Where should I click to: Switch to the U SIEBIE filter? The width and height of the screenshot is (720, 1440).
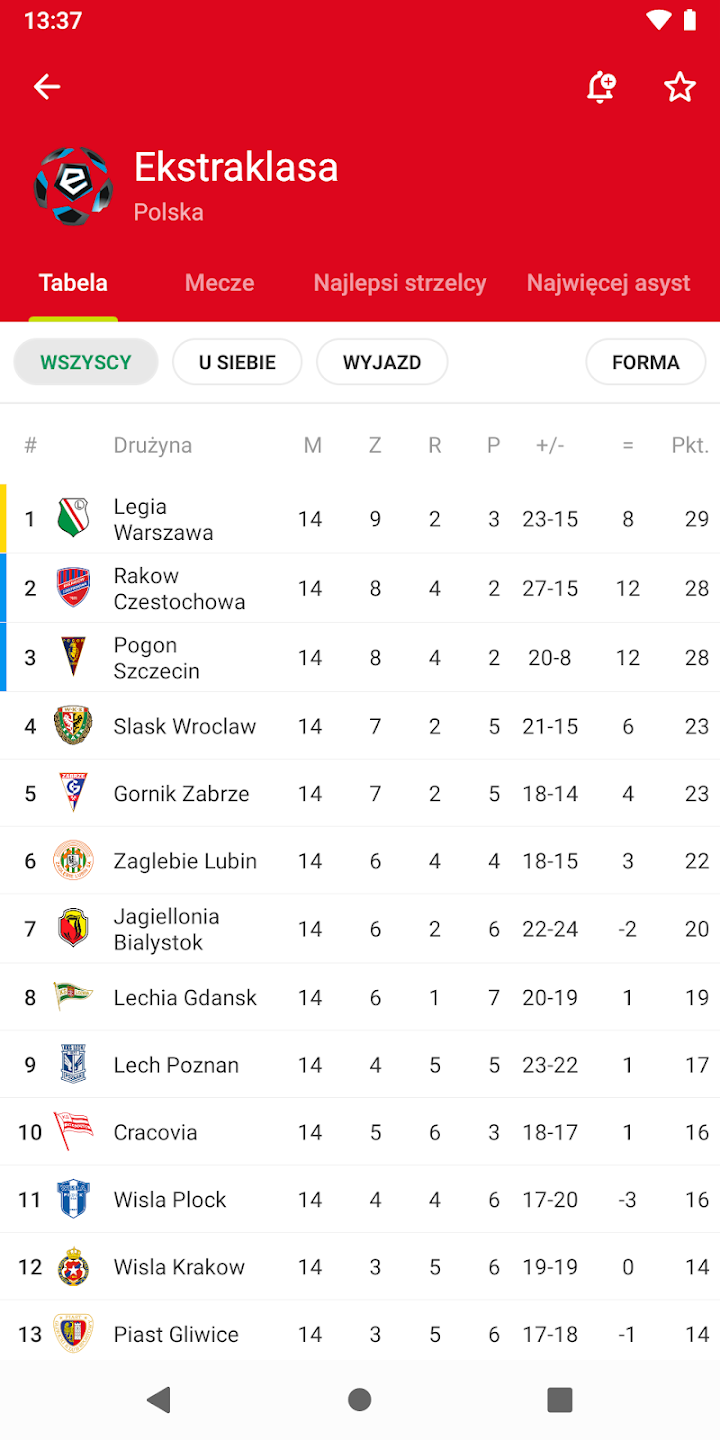pyautogui.click(x=237, y=362)
